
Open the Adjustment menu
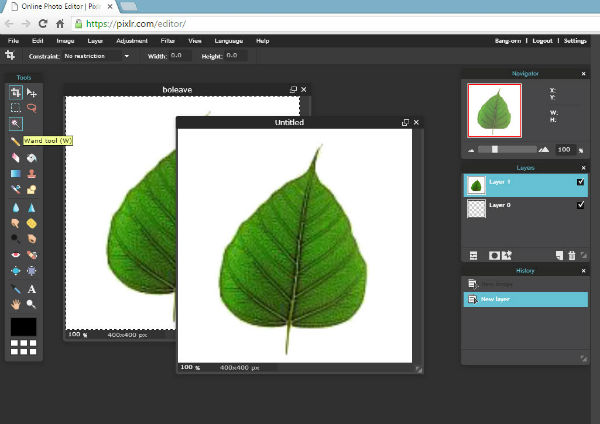[x=132, y=41]
